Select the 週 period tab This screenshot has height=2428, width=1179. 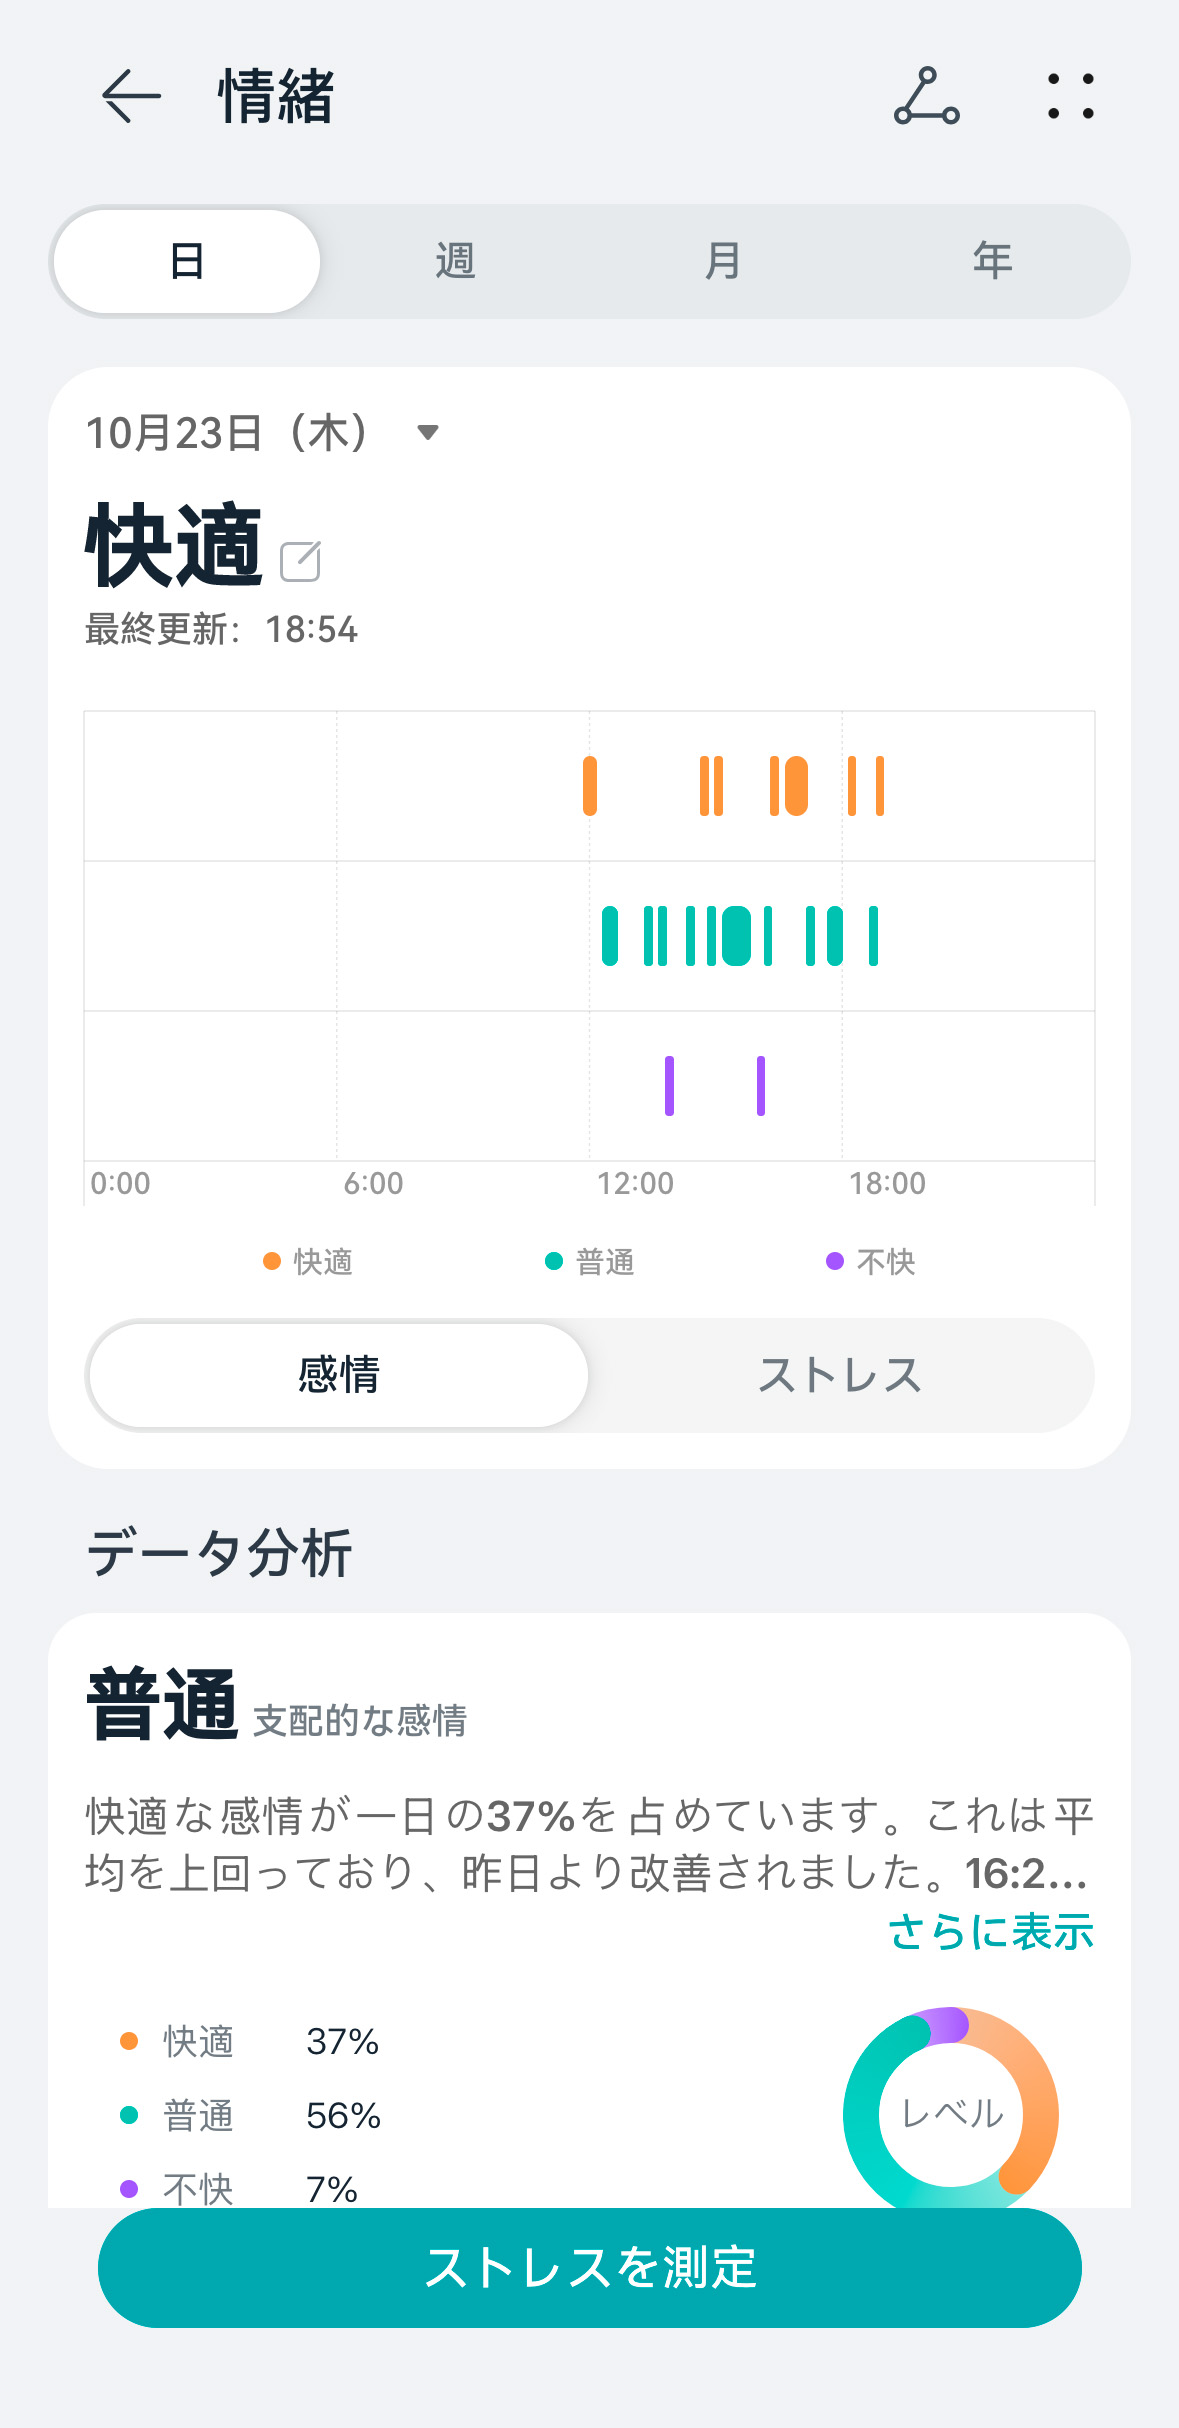tap(455, 261)
